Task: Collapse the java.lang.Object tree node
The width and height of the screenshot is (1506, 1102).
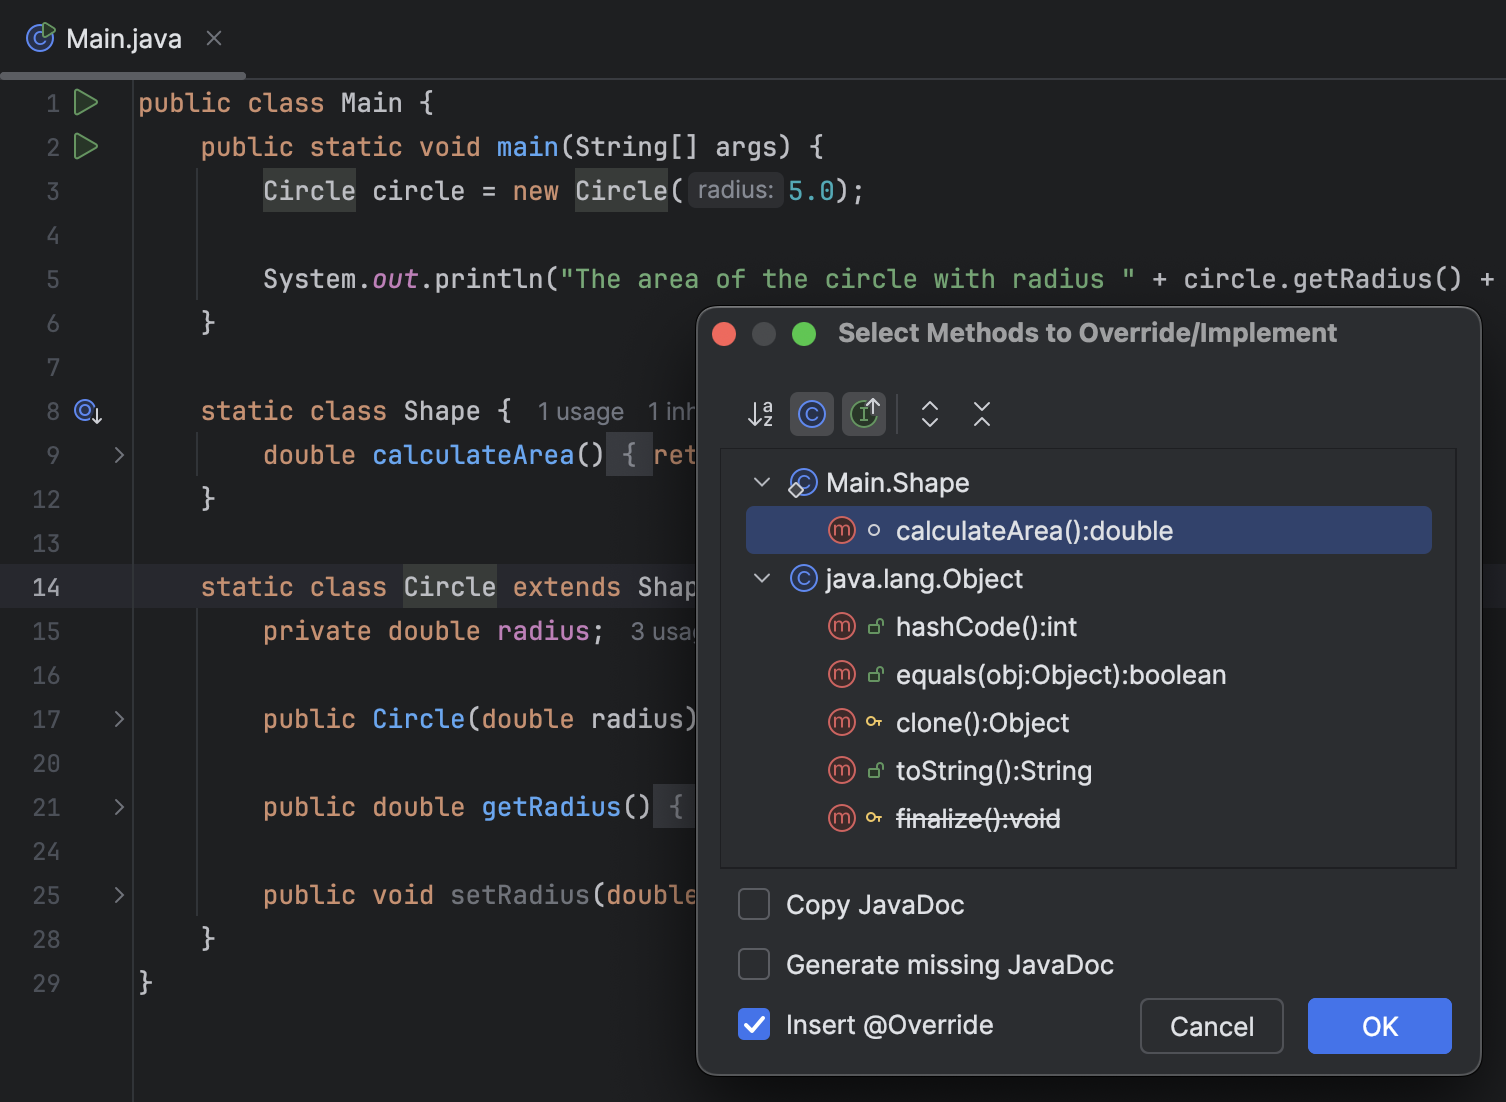Action: tap(761, 578)
